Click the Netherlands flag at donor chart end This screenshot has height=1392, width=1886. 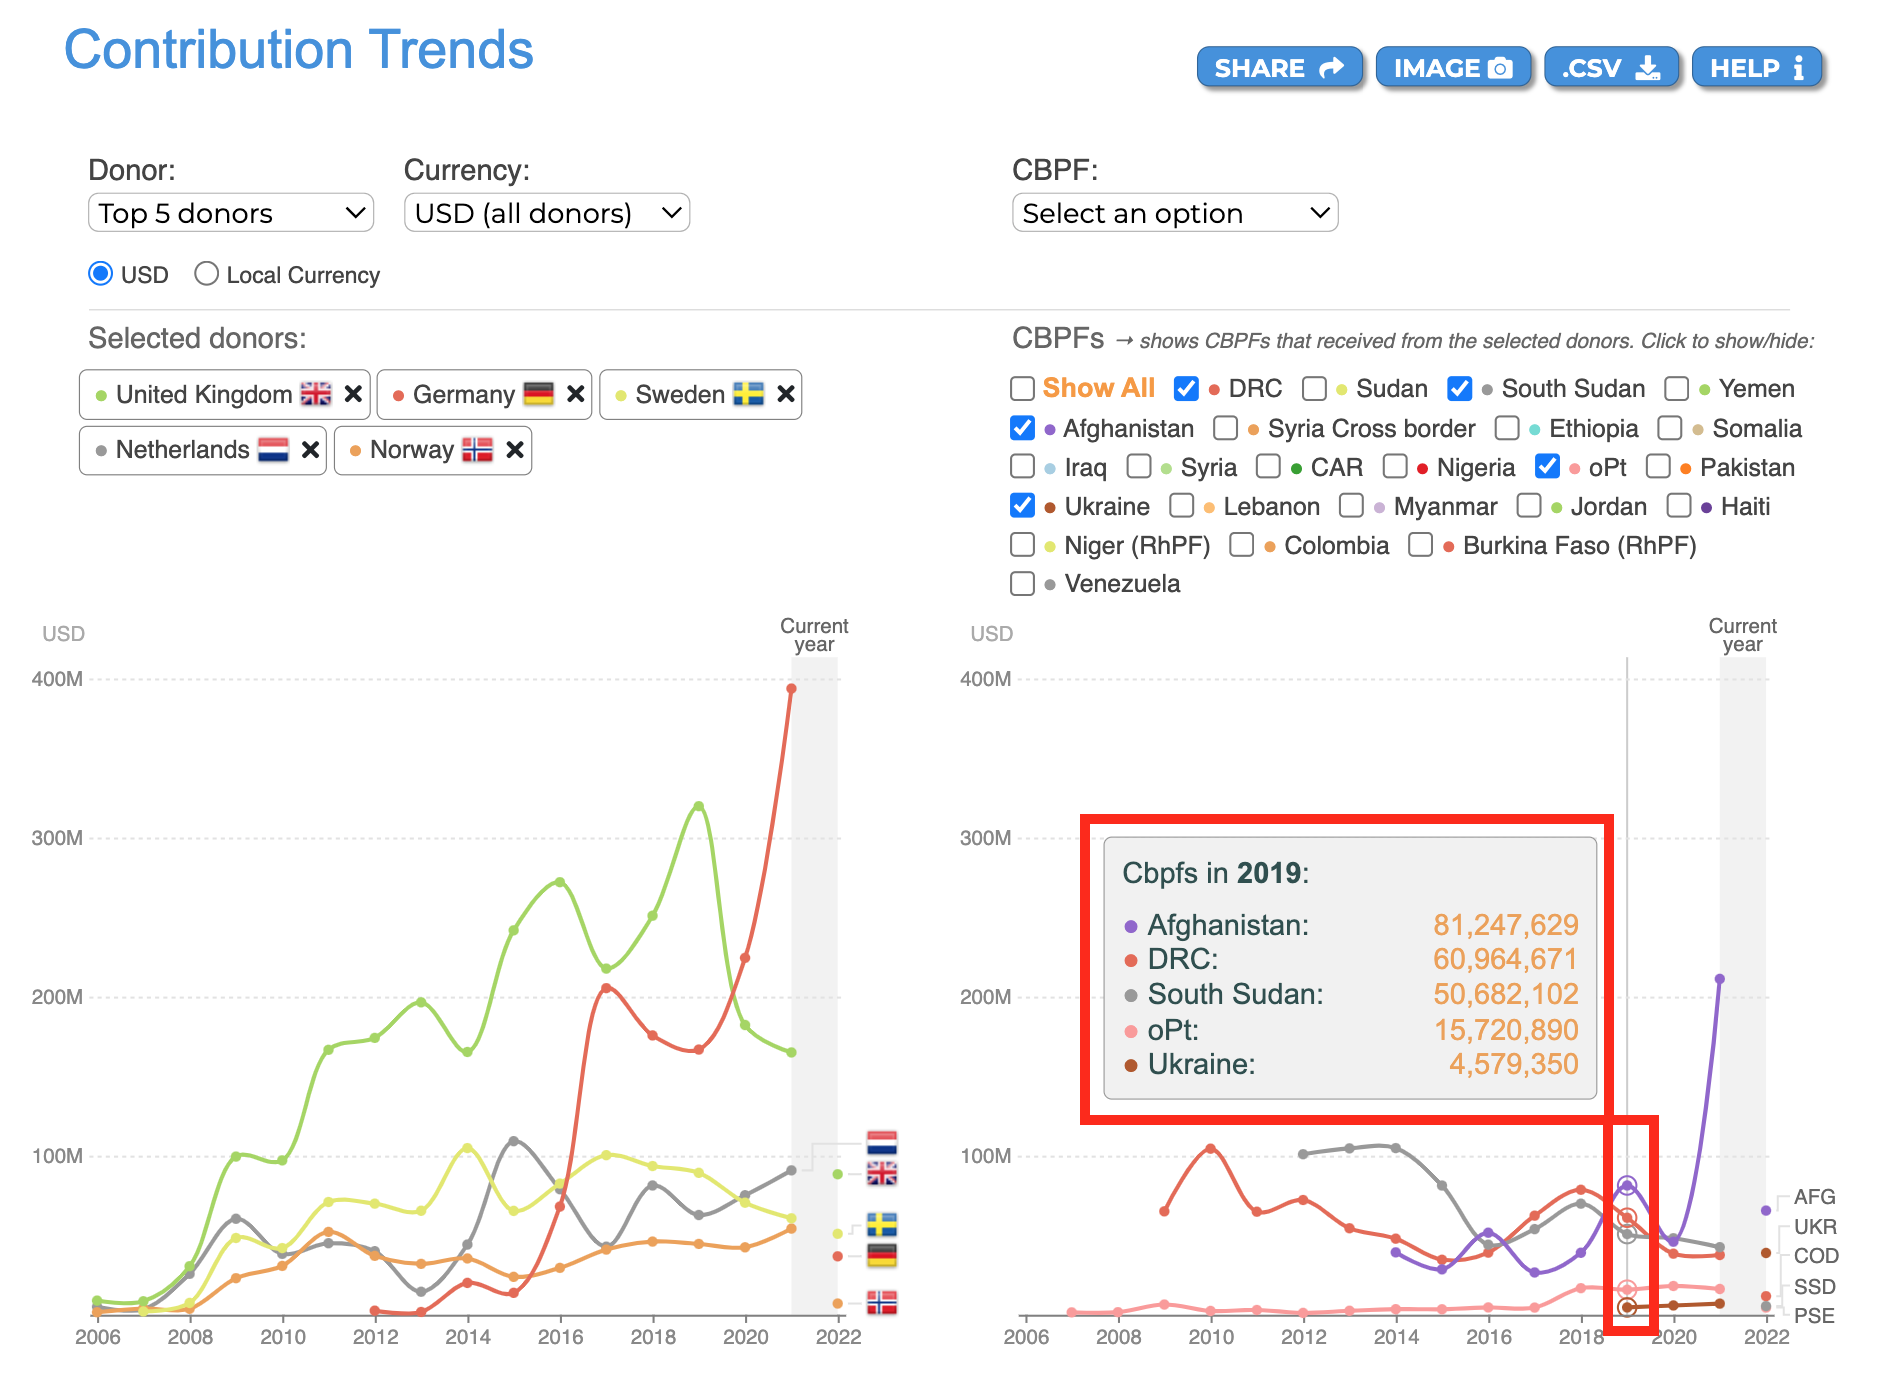[881, 1143]
